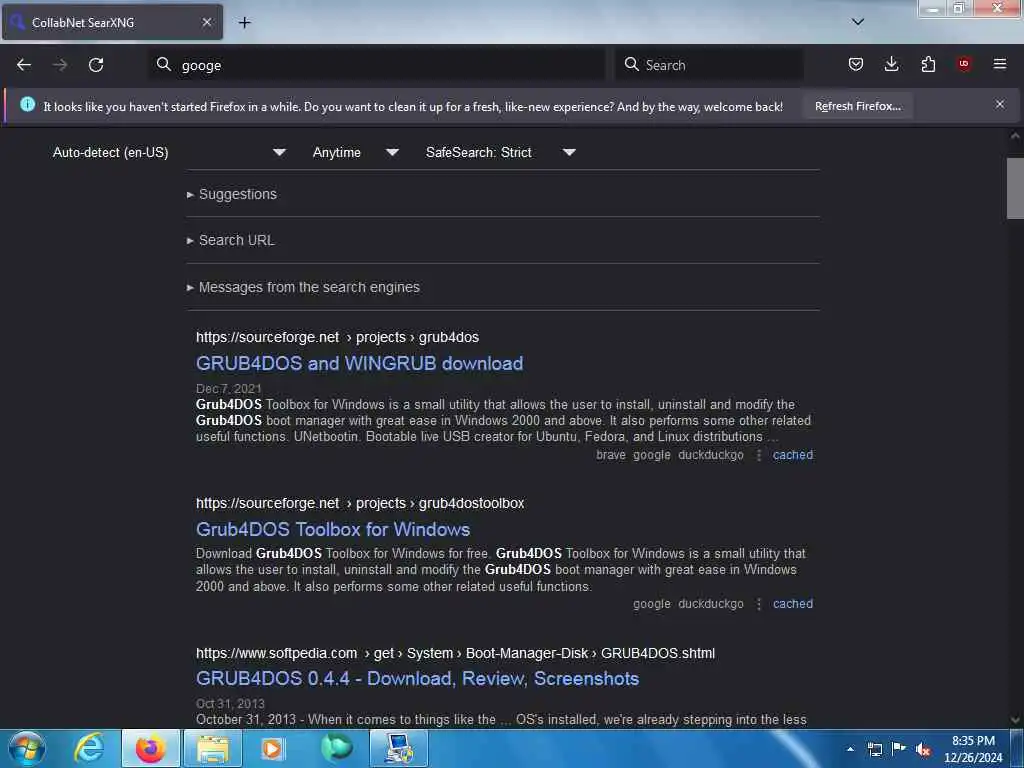Image resolution: width=1024 pixels, height=768 pixels.
Task: Show the list of all tabs
Action: [x=858, y=22]
